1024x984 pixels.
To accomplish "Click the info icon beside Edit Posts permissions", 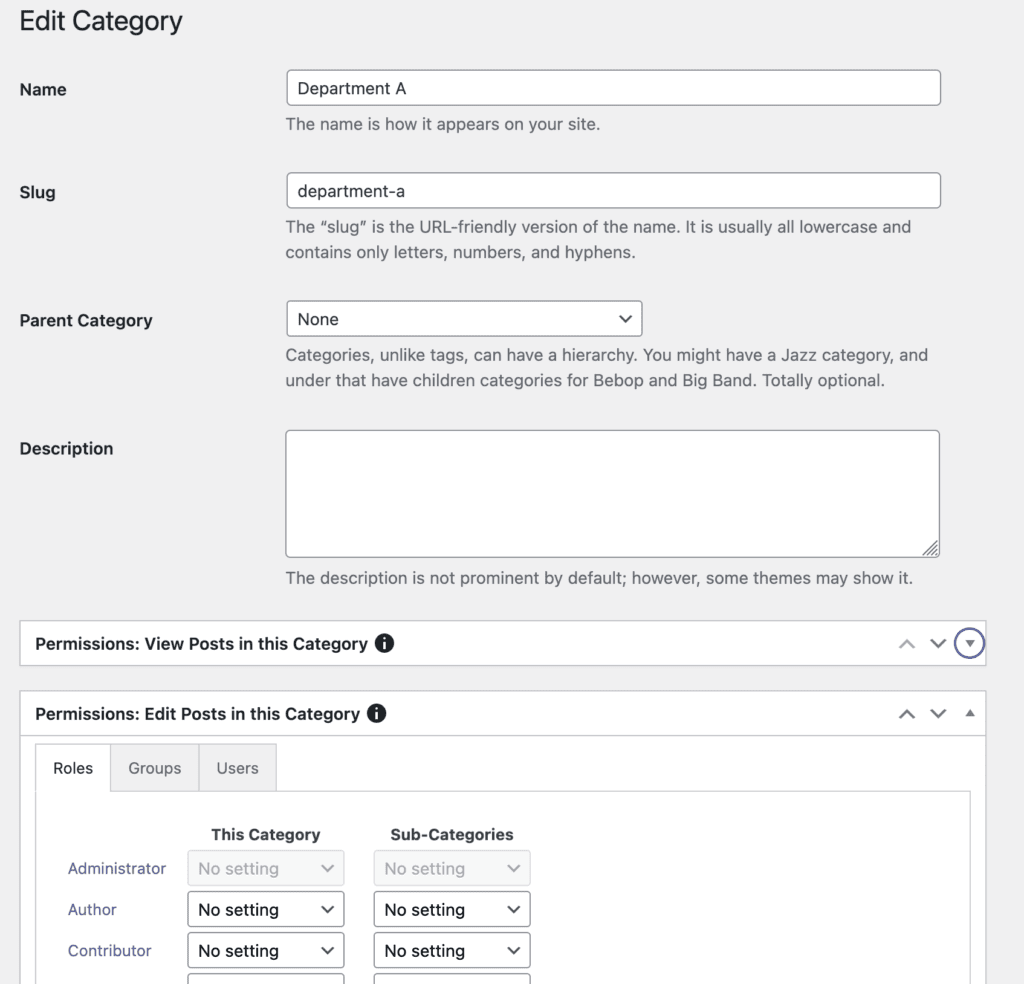I will [x=376, y=713].
